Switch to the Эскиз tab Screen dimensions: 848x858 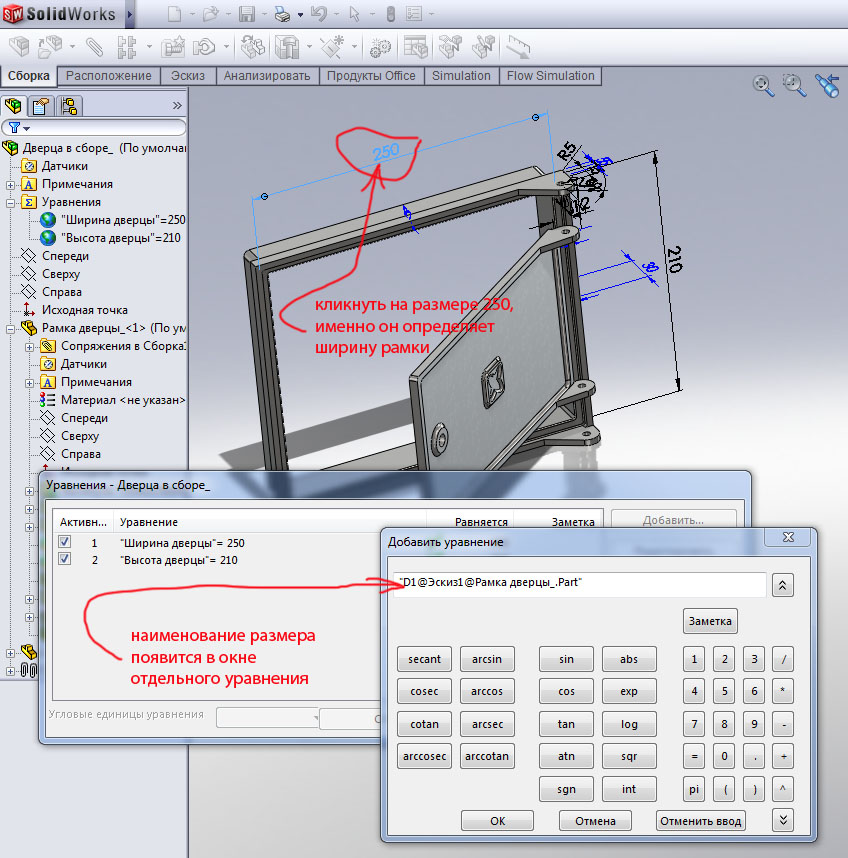tap(188, 76)
